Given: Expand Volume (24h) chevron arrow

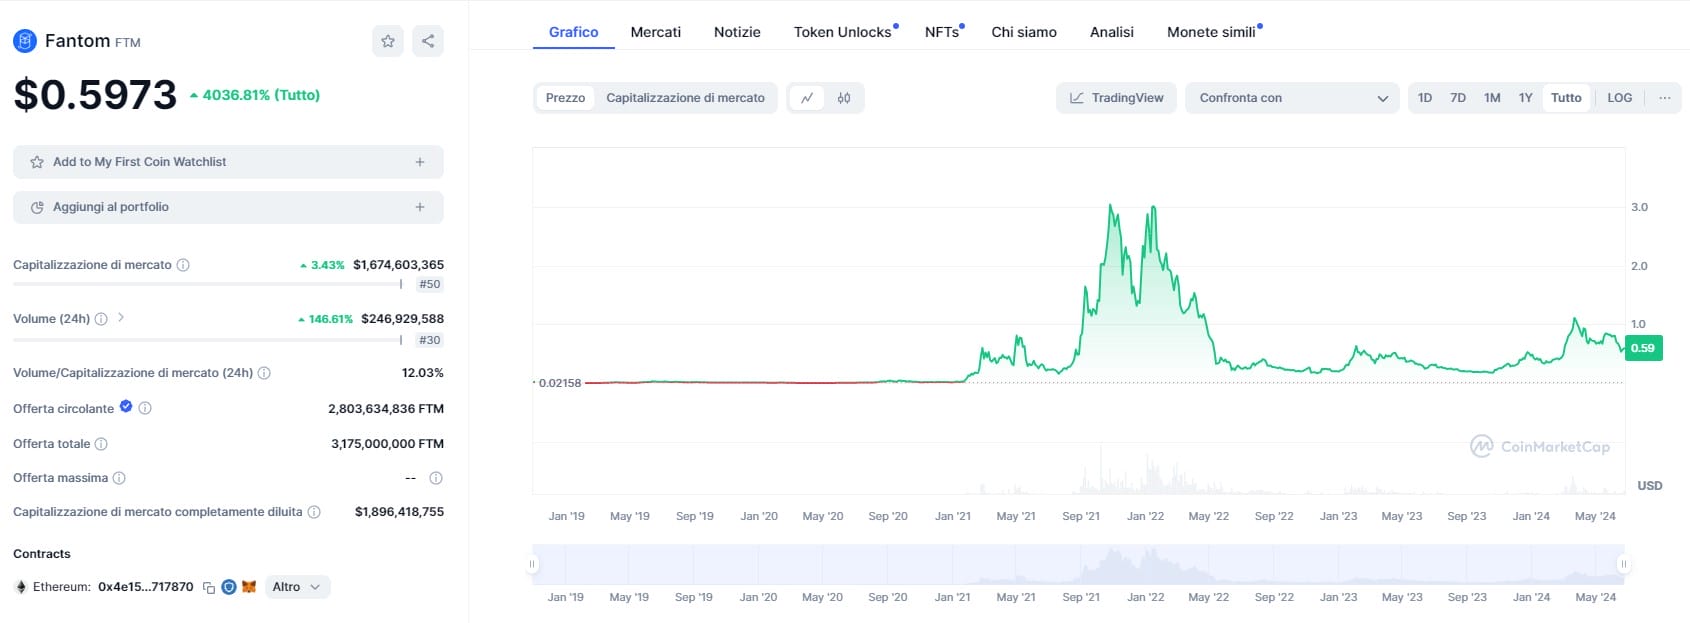Looking at the screenshot, I should [x=121, y=318].
